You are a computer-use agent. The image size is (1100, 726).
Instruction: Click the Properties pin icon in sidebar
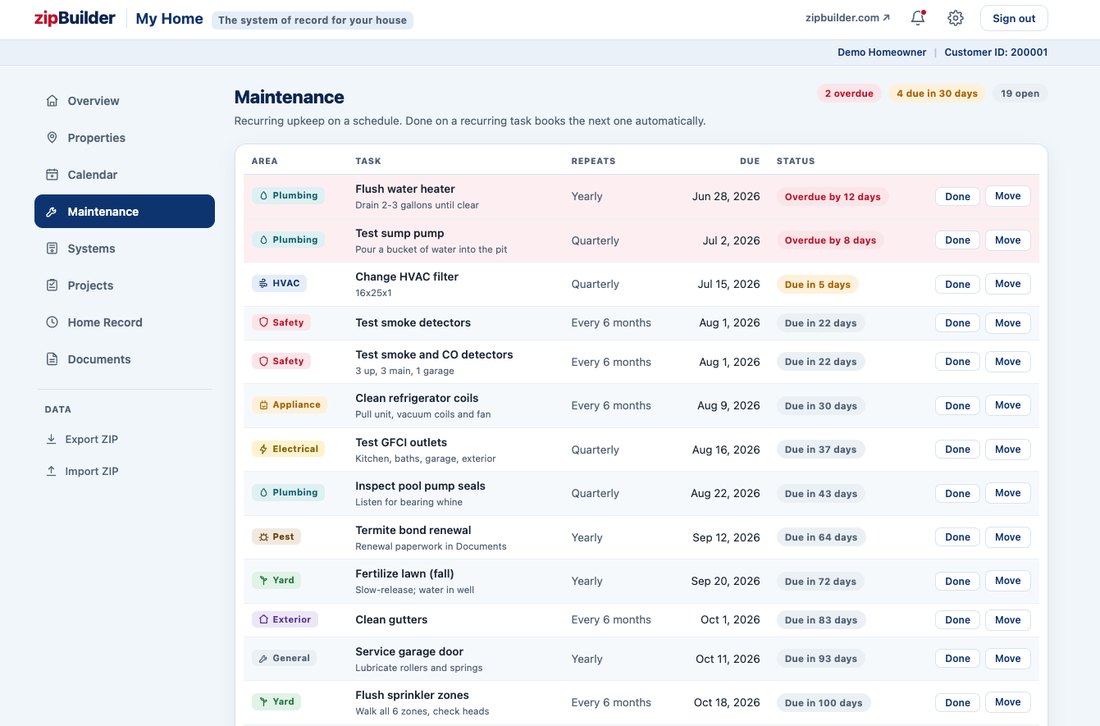(52, 137)
